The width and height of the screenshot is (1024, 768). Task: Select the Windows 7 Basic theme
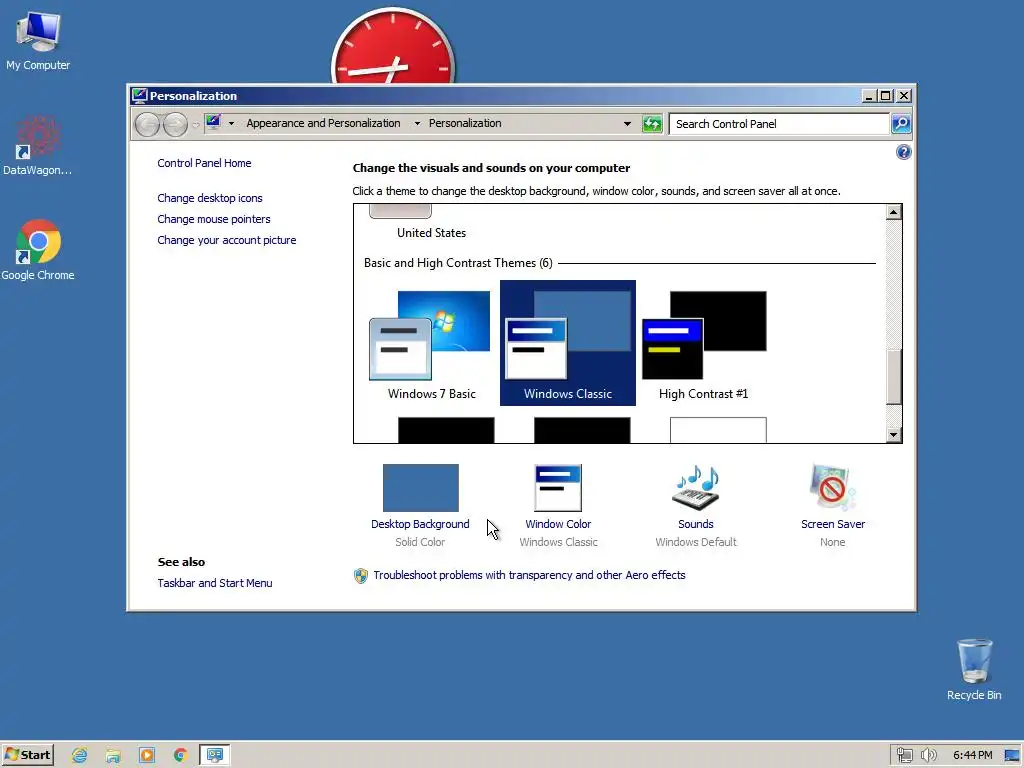(x=432, y=343)
